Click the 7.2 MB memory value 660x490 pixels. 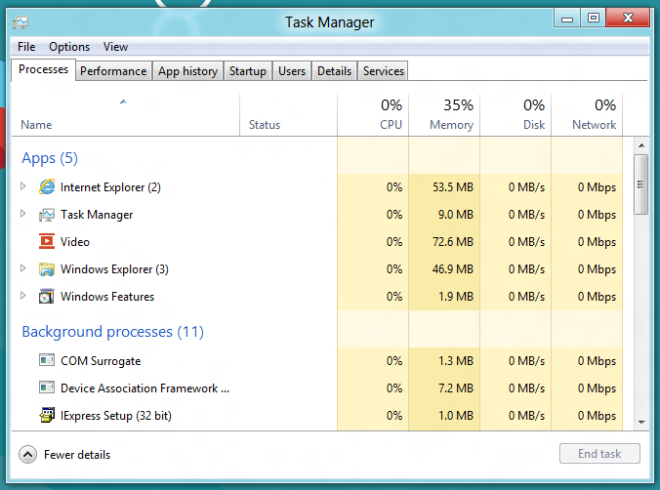pos(456,388)
